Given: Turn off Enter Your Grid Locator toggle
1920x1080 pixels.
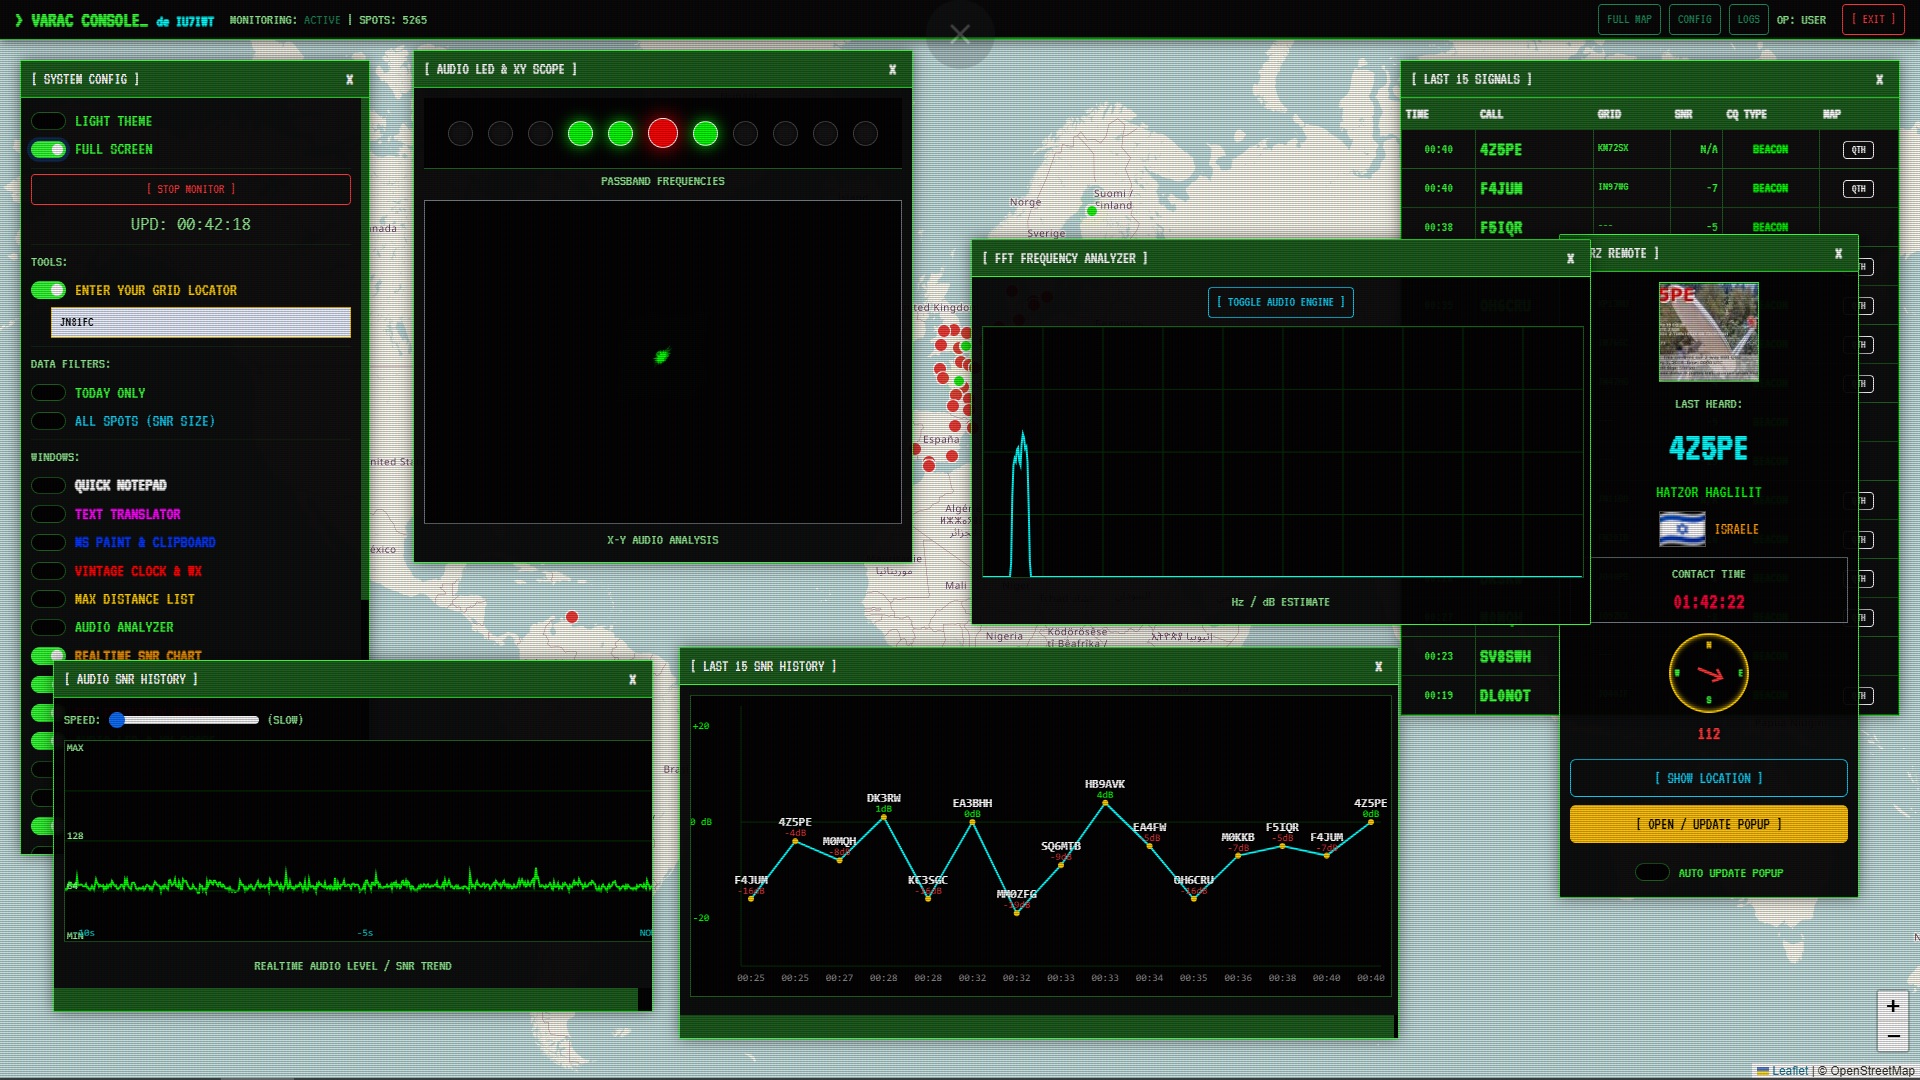Looking at the screenshot, I should coord(48,290).
